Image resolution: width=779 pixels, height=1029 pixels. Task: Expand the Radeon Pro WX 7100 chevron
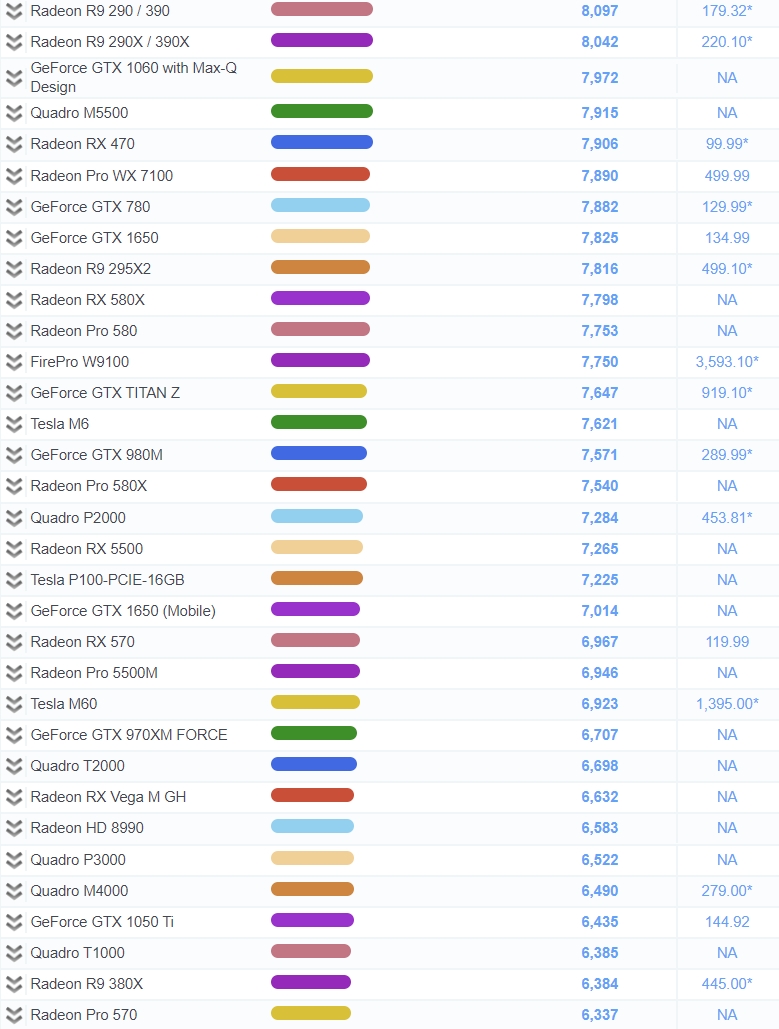click(x=14, y=176)
